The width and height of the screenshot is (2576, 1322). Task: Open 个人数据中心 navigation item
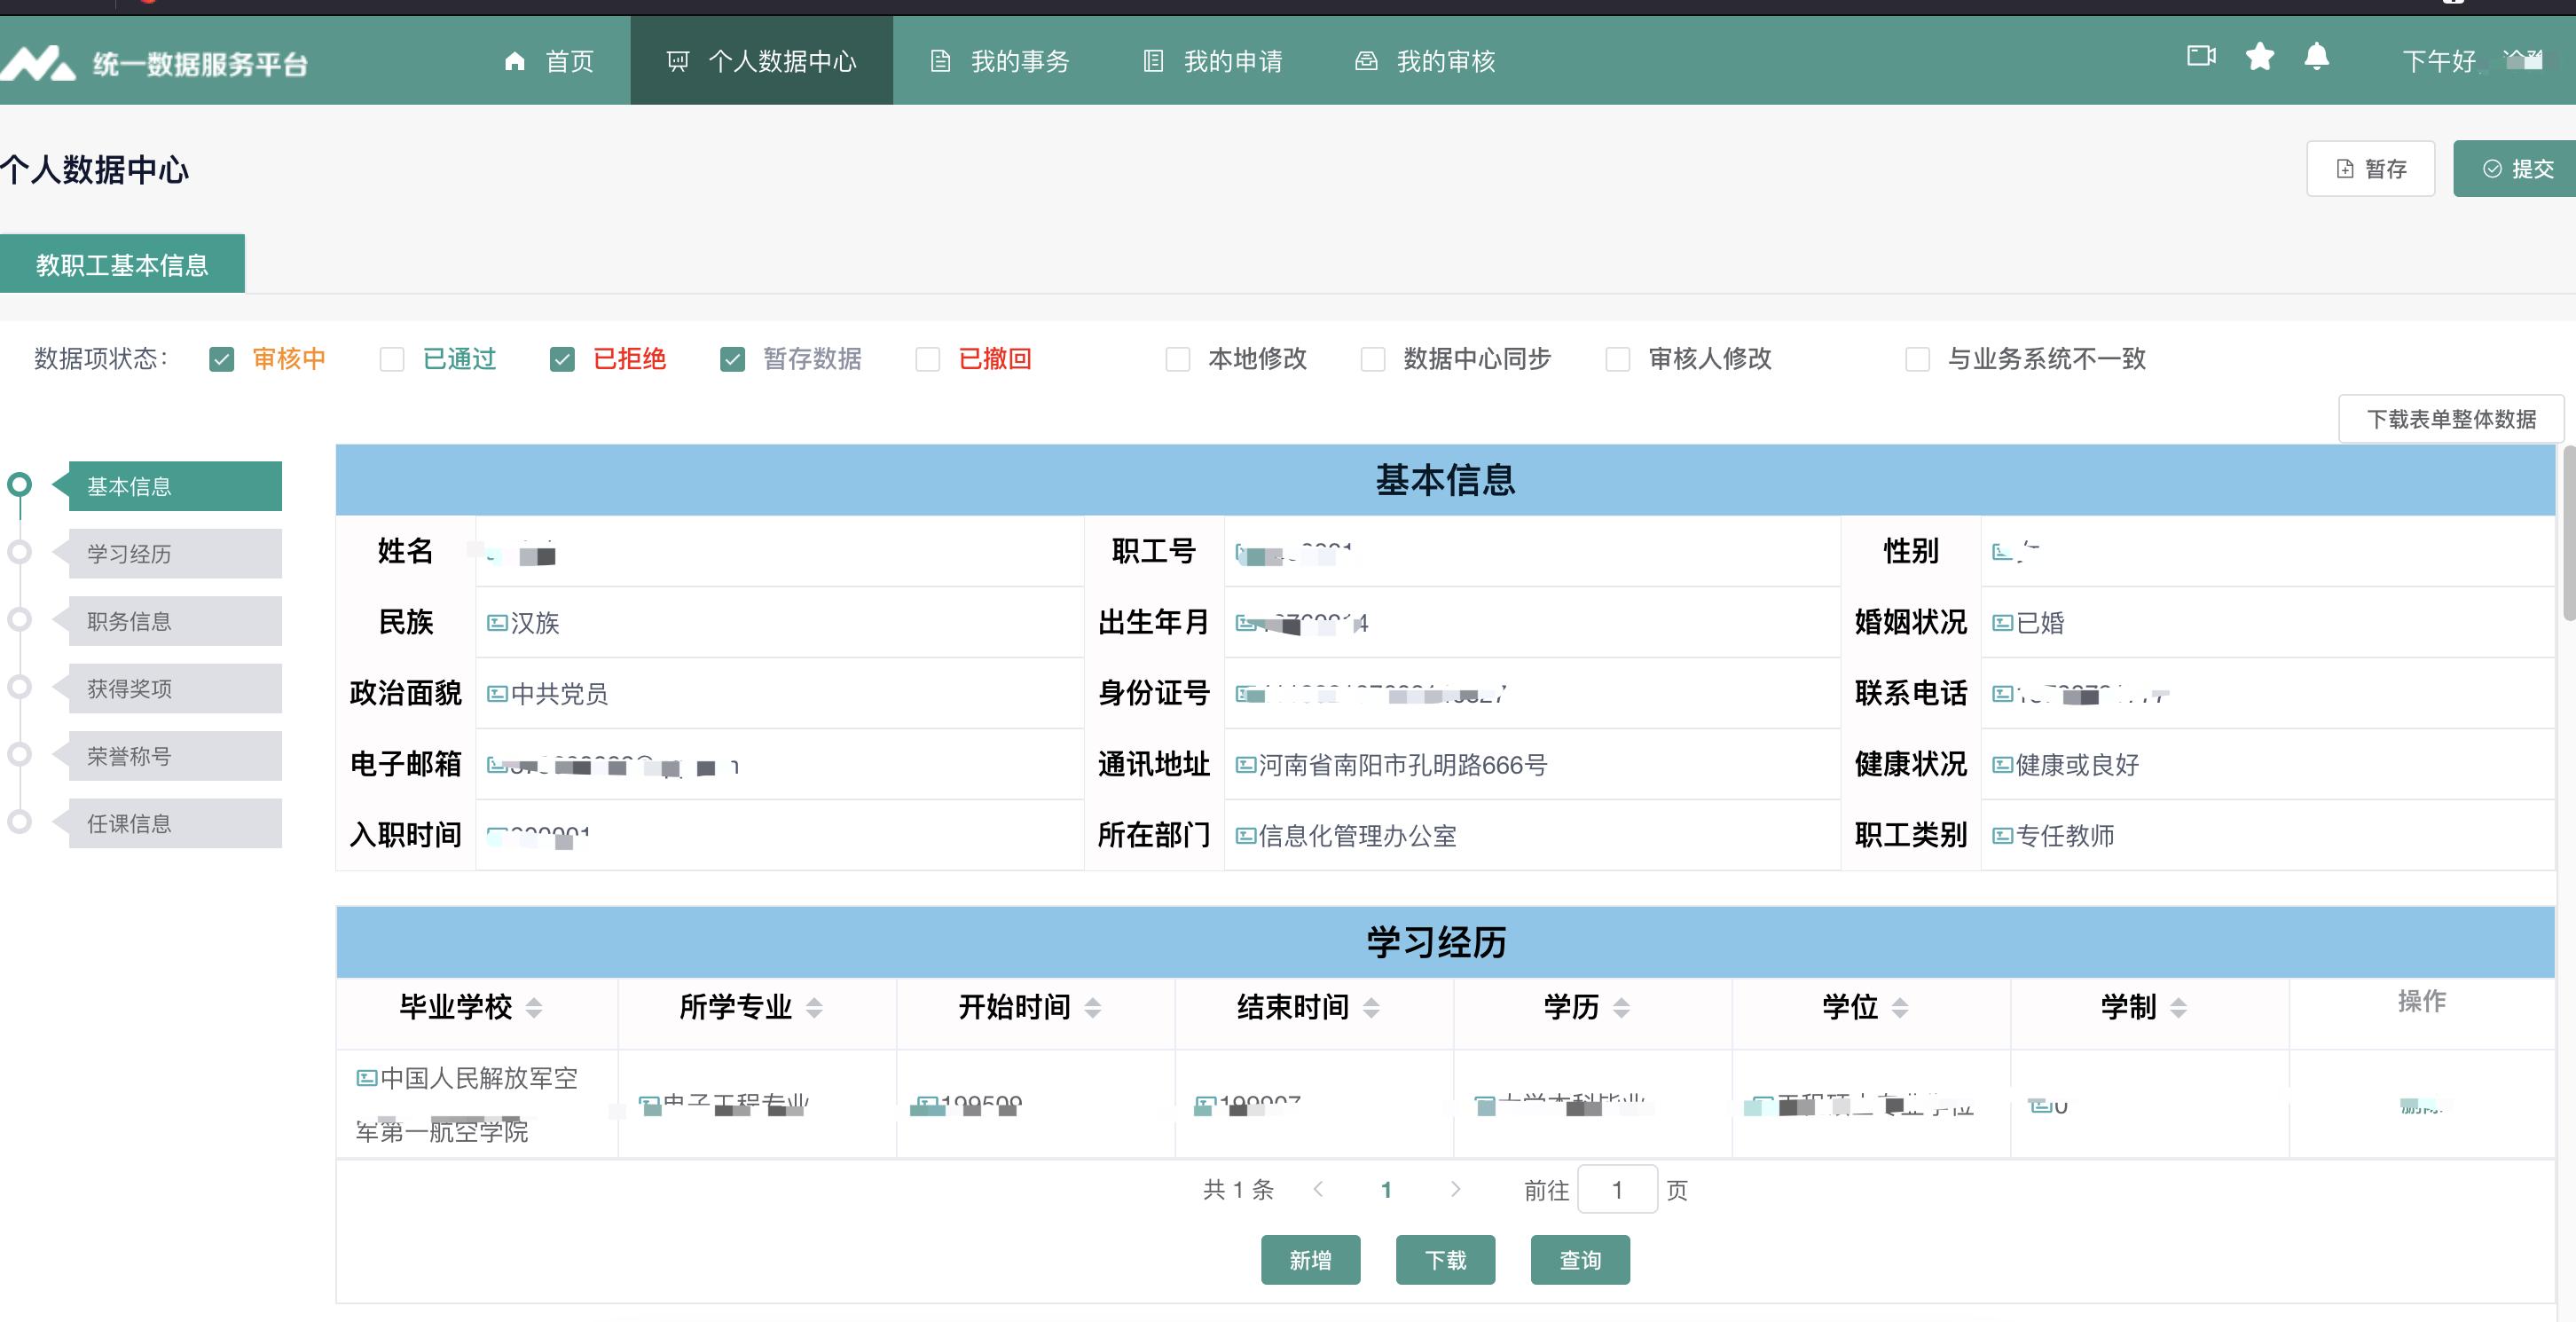tap(761, 62)
